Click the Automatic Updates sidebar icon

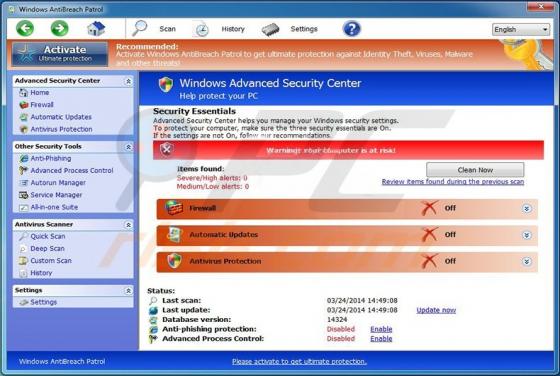(24, 117)
